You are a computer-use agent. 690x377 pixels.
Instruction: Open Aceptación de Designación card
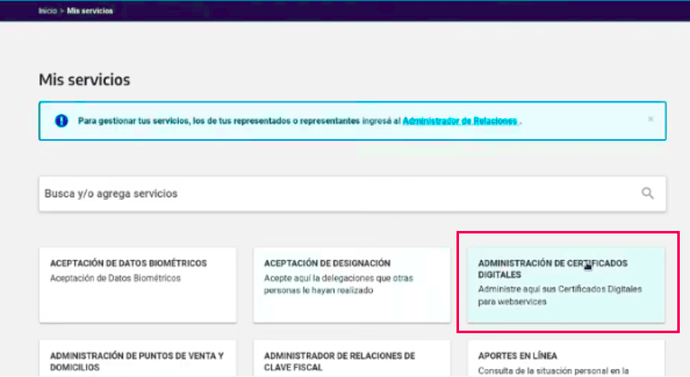352,285
